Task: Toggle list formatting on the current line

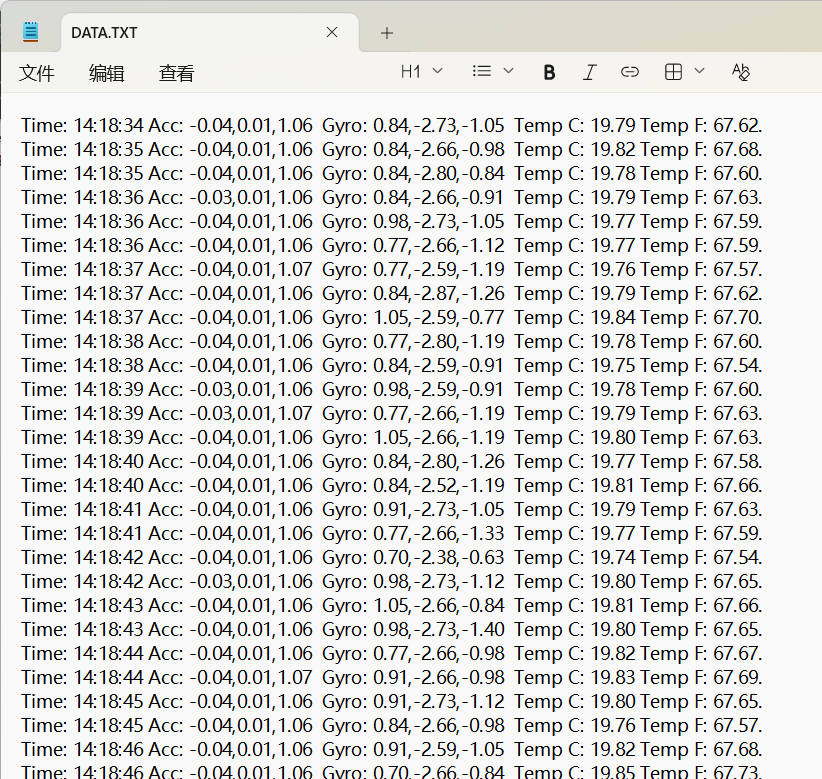Action: click(x=479, y=71)
